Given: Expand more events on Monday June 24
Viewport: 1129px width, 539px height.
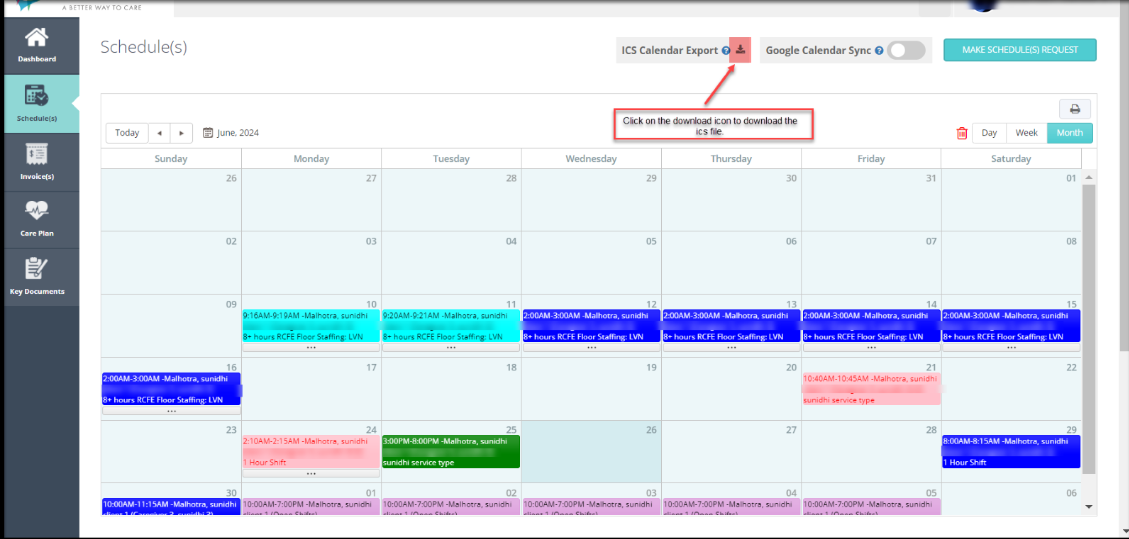Looking at the screenshot, I should pyautogui.click(x=311, y=474).
